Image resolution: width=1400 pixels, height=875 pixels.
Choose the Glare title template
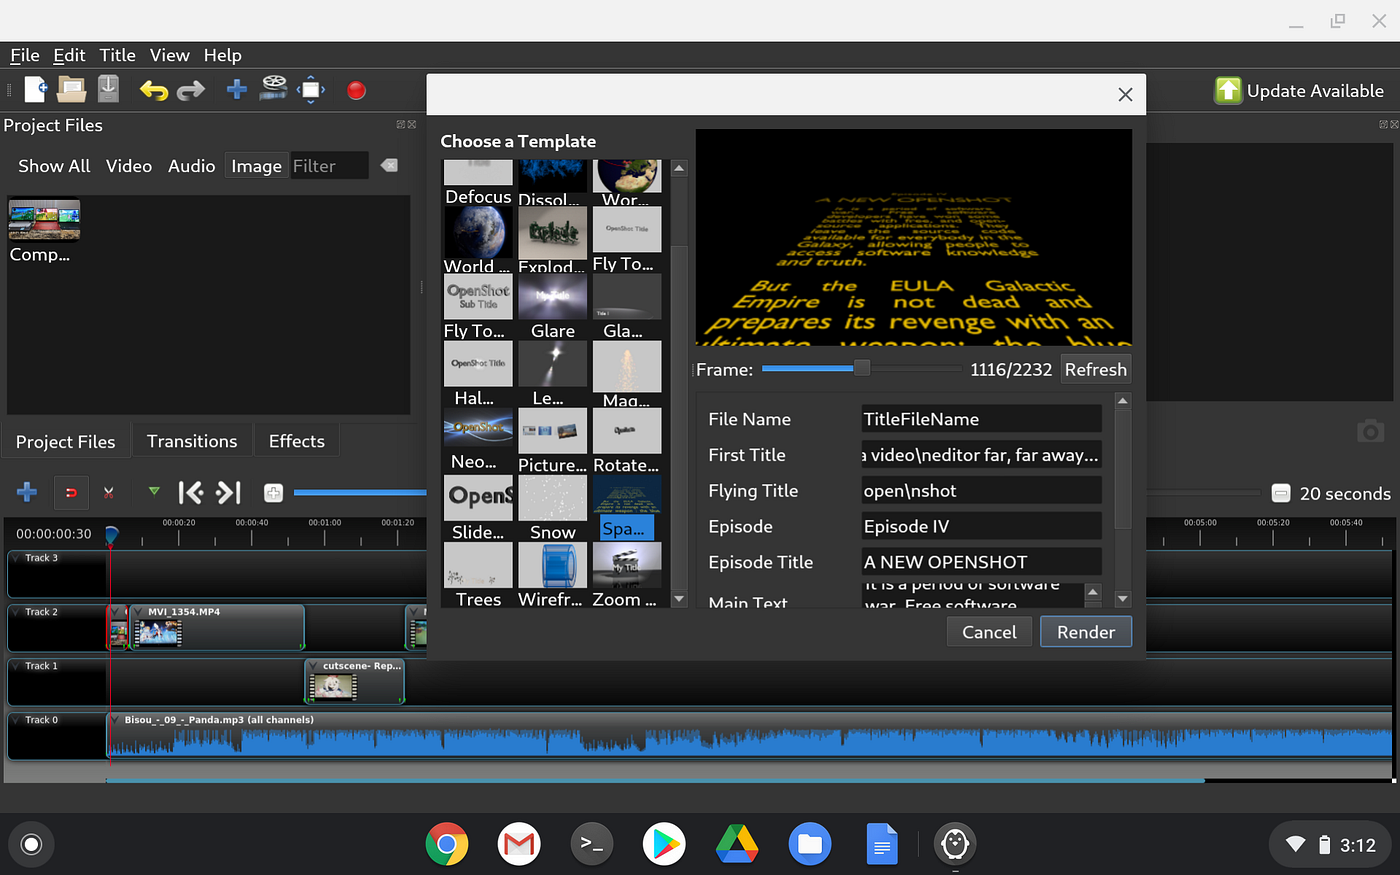tap(553, 307)
